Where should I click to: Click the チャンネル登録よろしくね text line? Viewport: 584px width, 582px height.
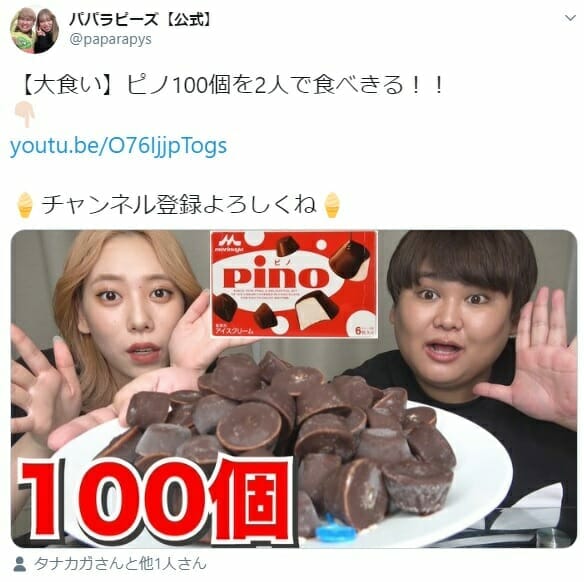[x=179, y=205]
